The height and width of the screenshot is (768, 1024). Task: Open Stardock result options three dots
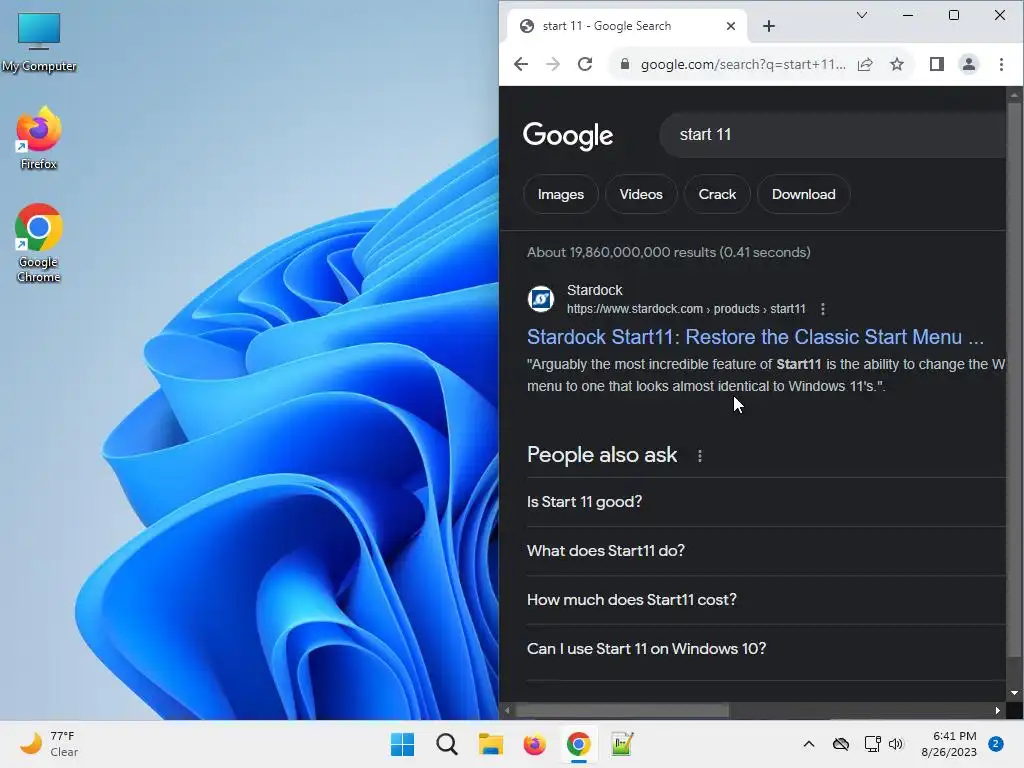coord(823,309)
